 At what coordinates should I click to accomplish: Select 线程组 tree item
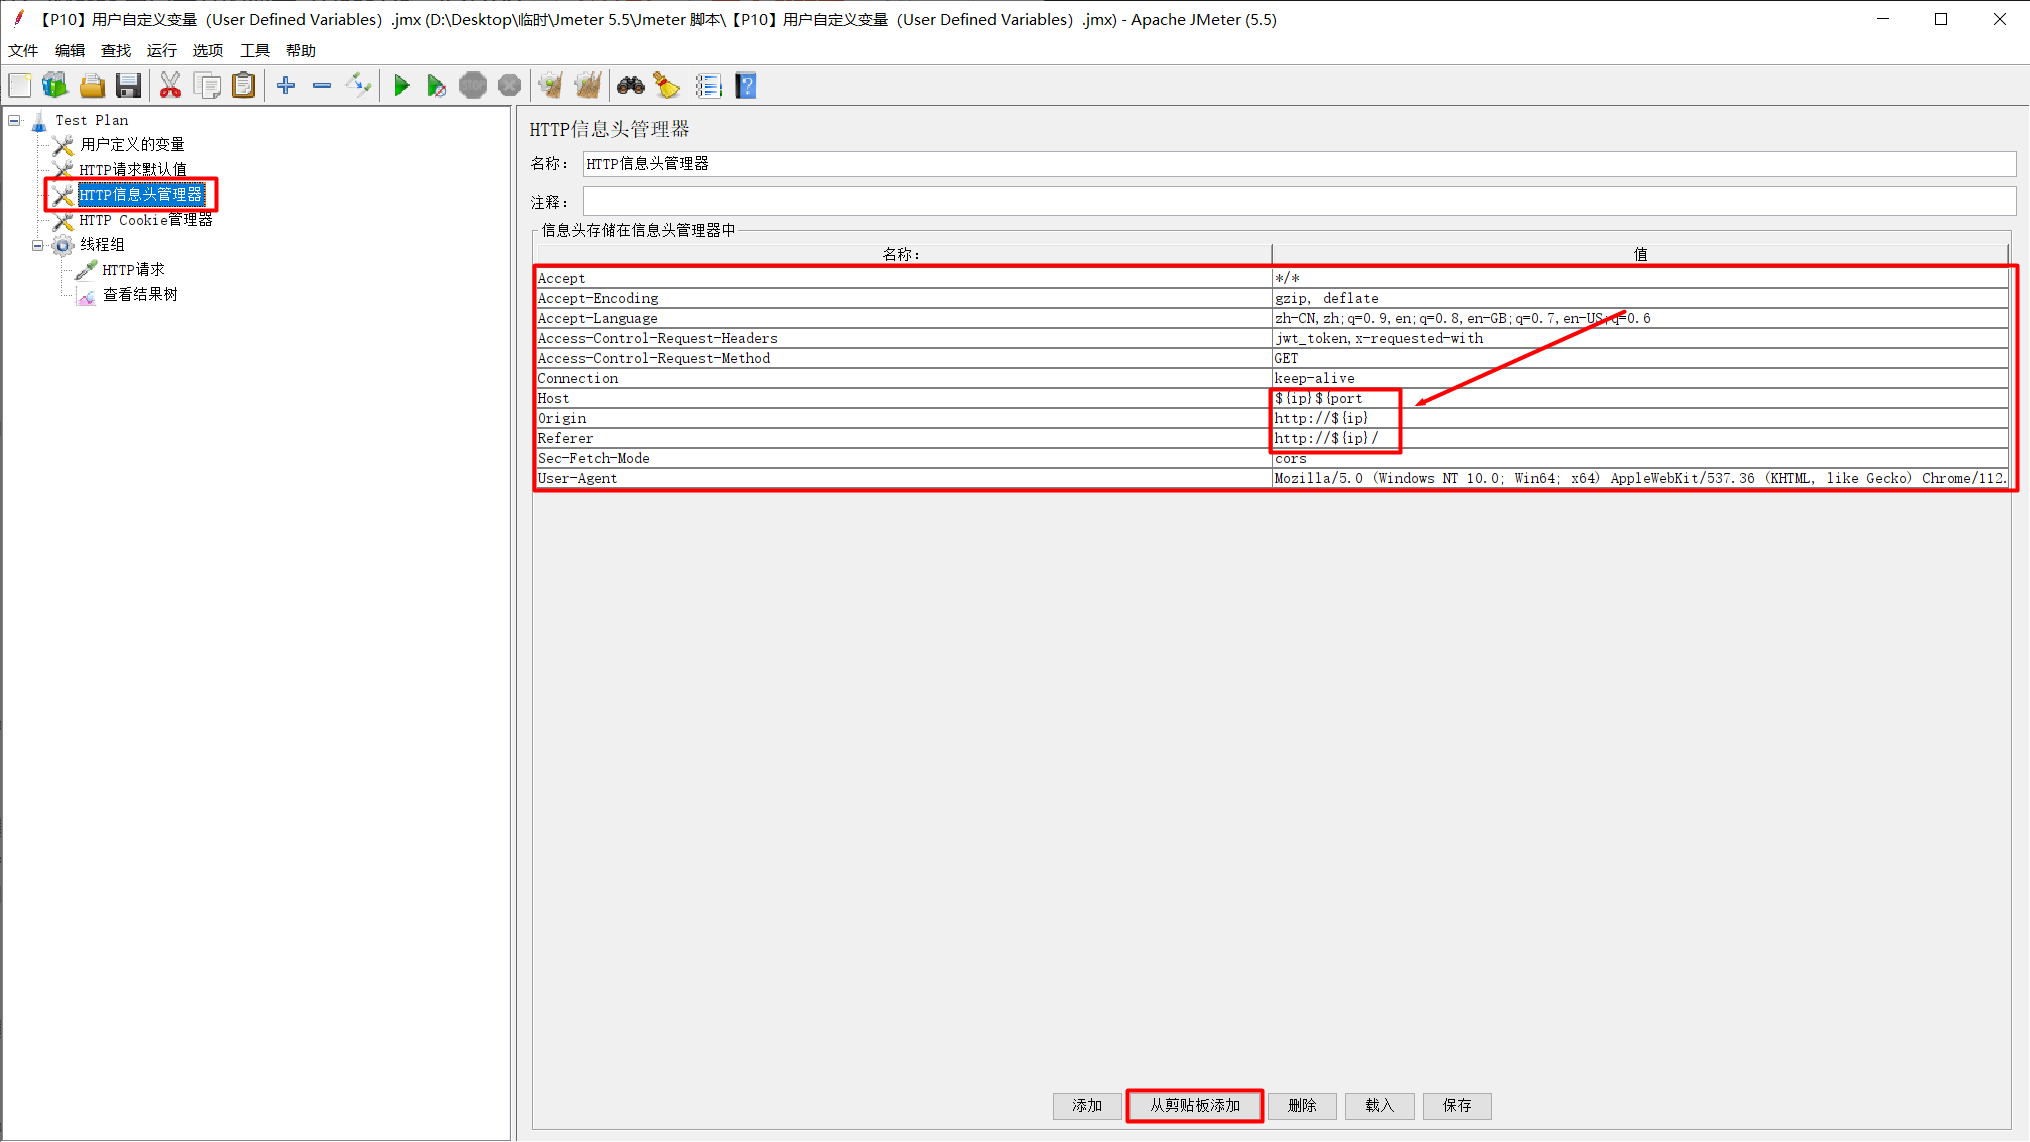[x=103, y=245]
